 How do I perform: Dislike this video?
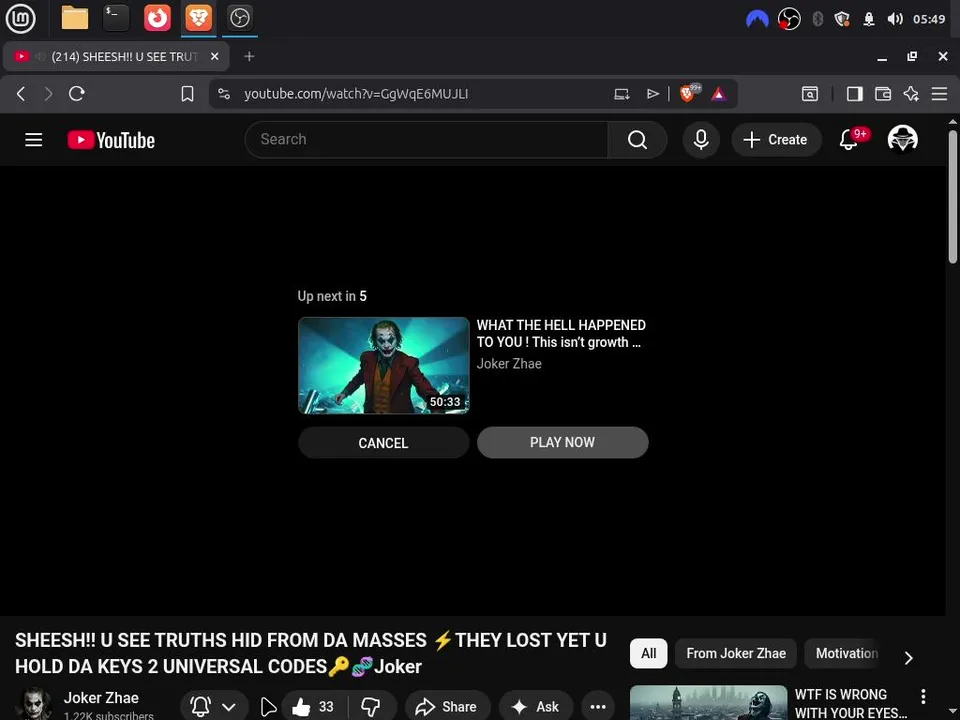[x=370, y=707]
